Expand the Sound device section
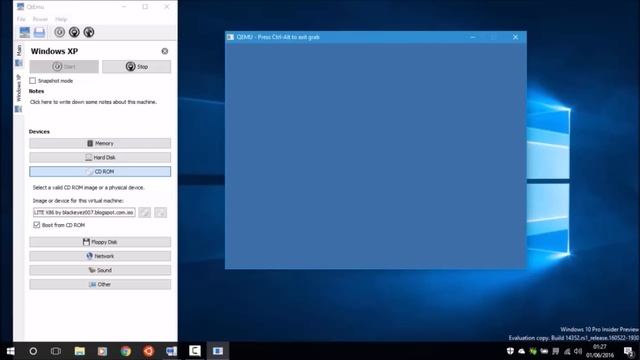This screenshot has width=640, height=360. [100, 270]
